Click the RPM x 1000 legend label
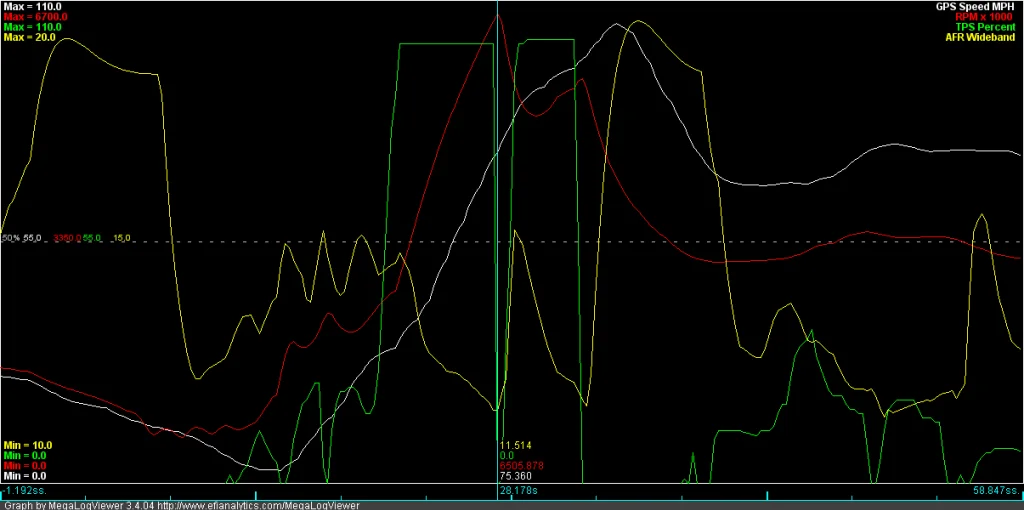 click(x=985, y=16)
